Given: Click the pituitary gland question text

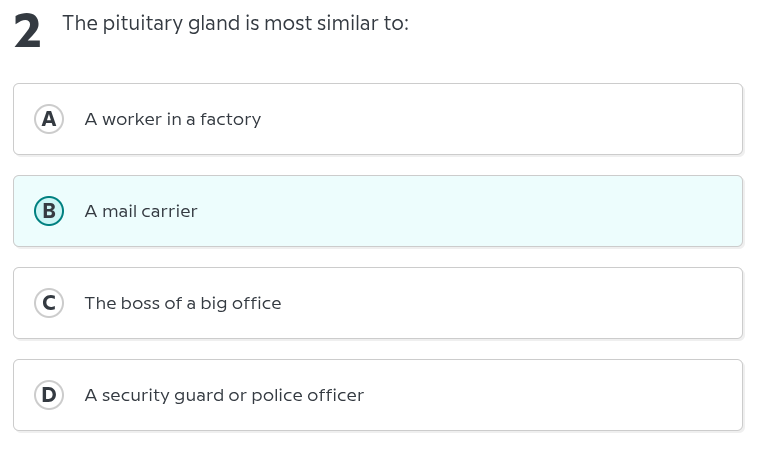Looking at the screenshot, I should click(x=235, y=23).
